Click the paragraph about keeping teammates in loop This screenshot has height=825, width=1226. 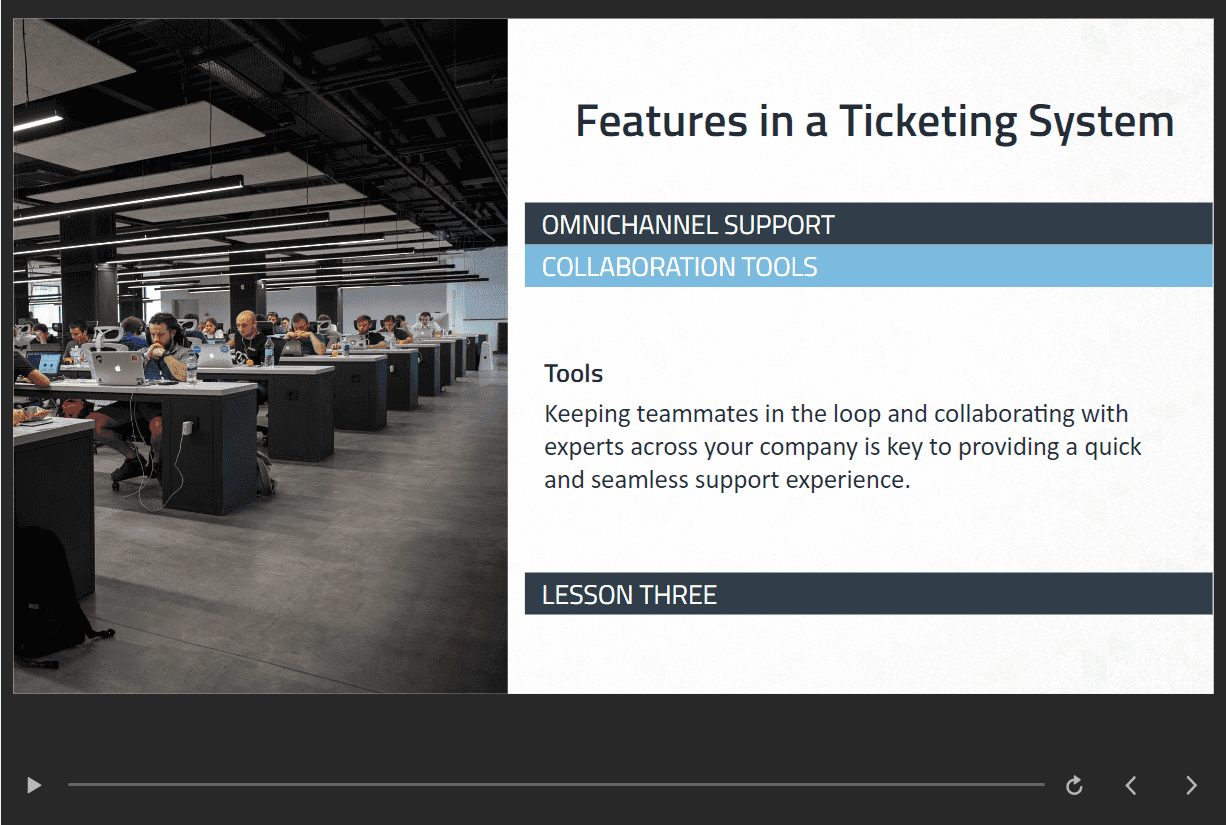click(843, 446)
